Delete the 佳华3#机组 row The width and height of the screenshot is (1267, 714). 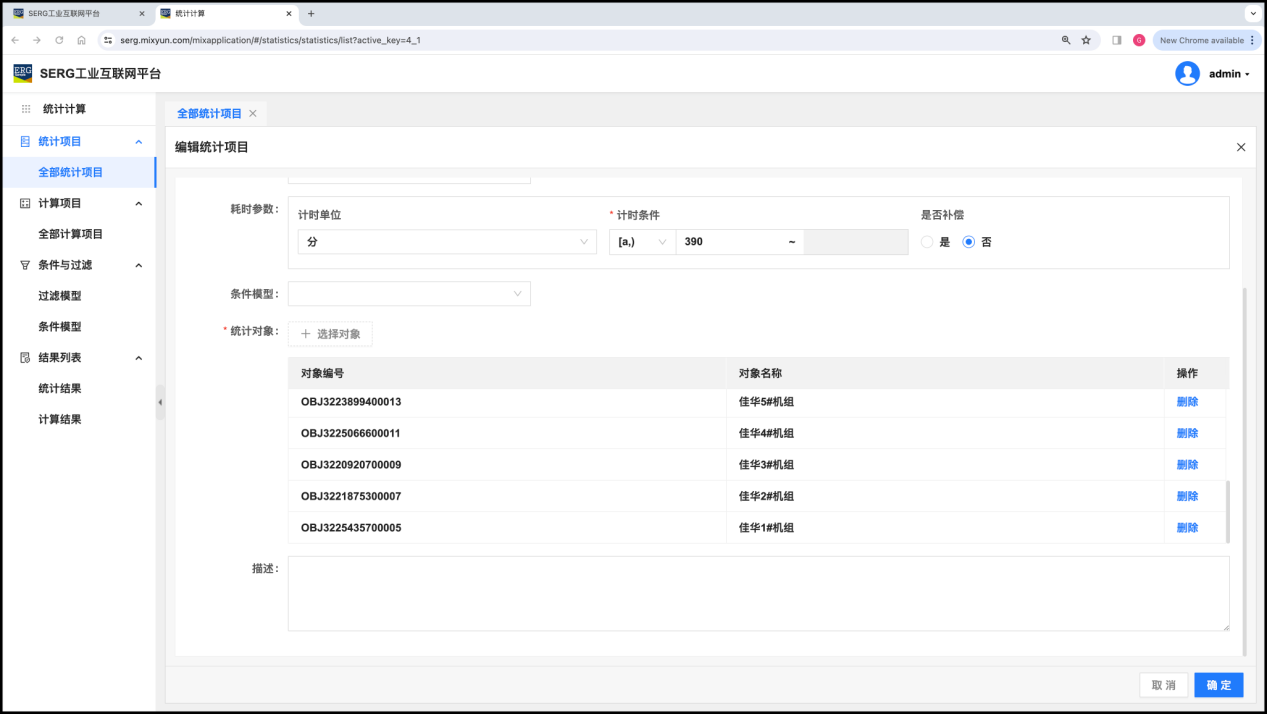1187,465
